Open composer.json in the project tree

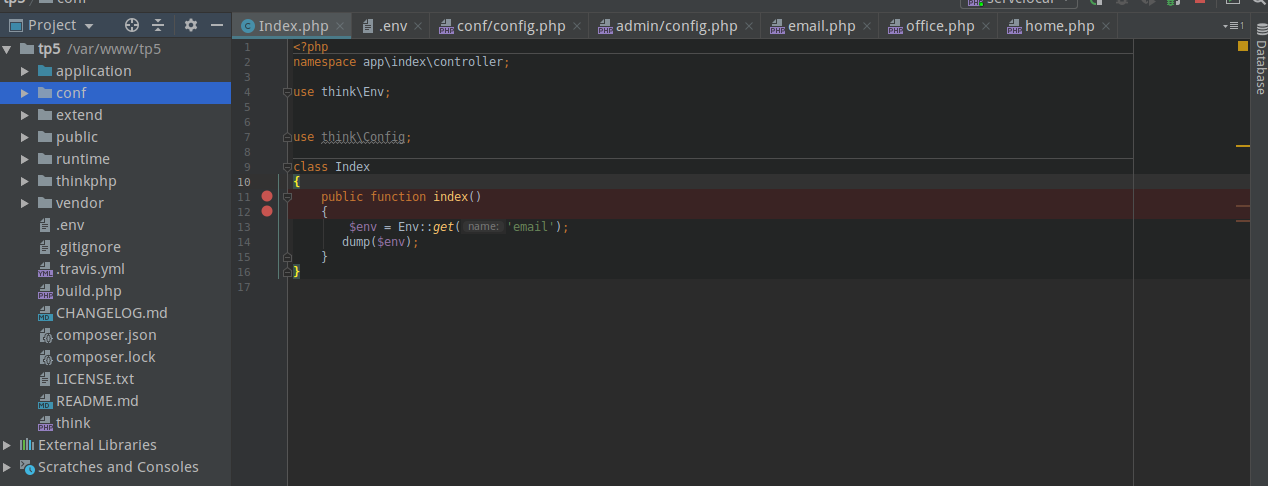coord(106,335)
